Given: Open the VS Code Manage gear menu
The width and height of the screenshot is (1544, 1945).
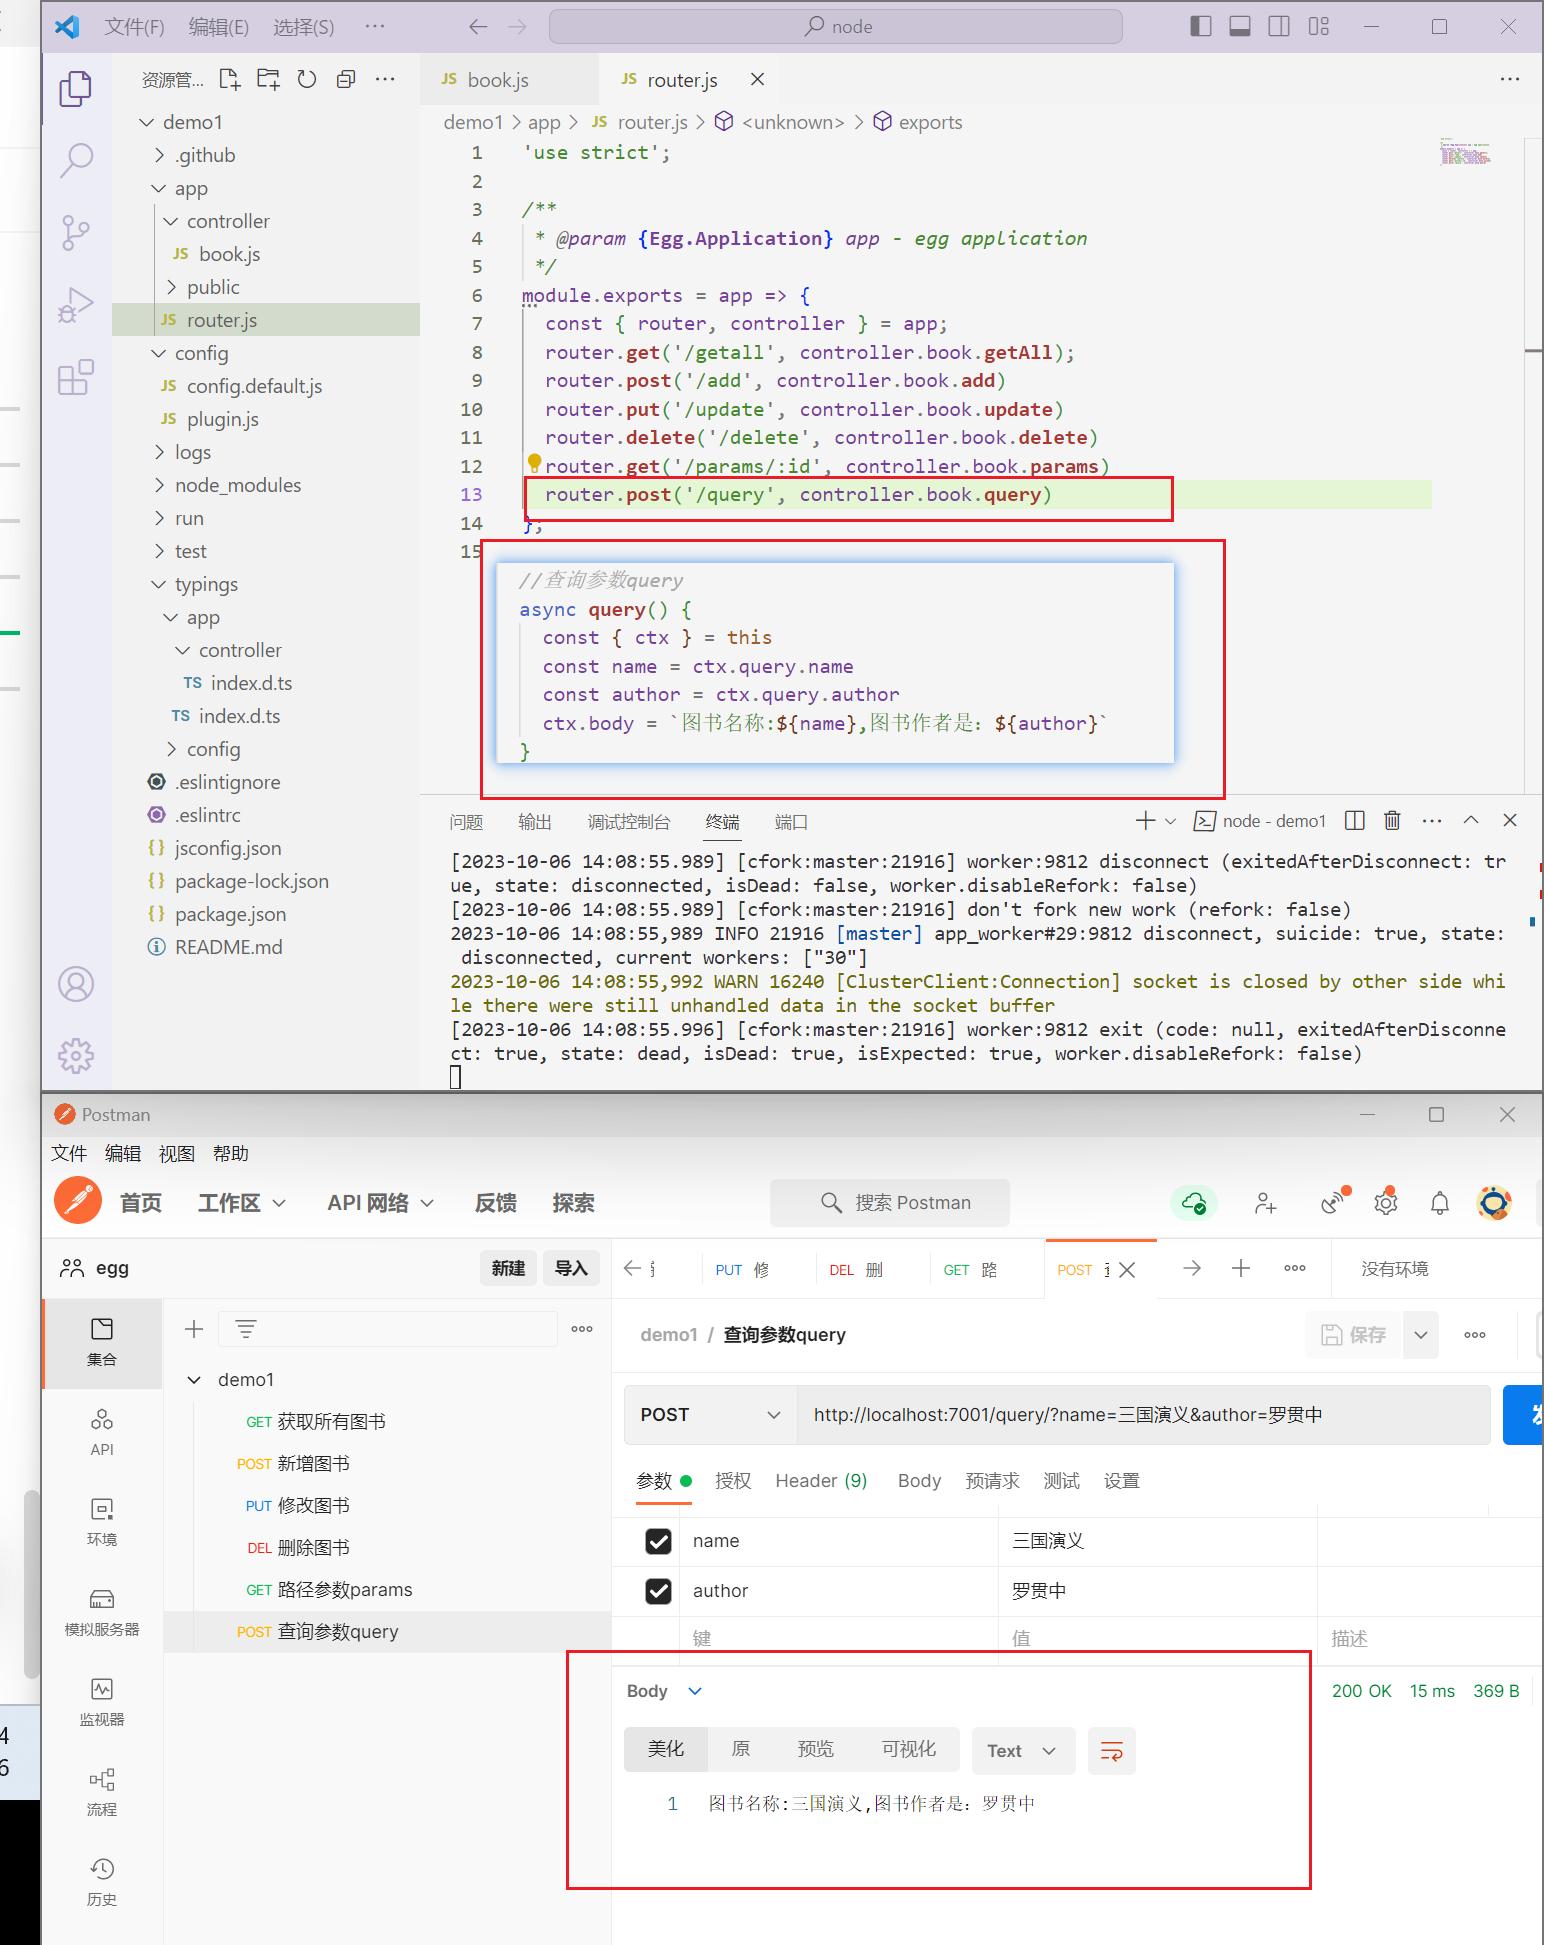Looking at the screenshot, I should [x=76, y=1055].
